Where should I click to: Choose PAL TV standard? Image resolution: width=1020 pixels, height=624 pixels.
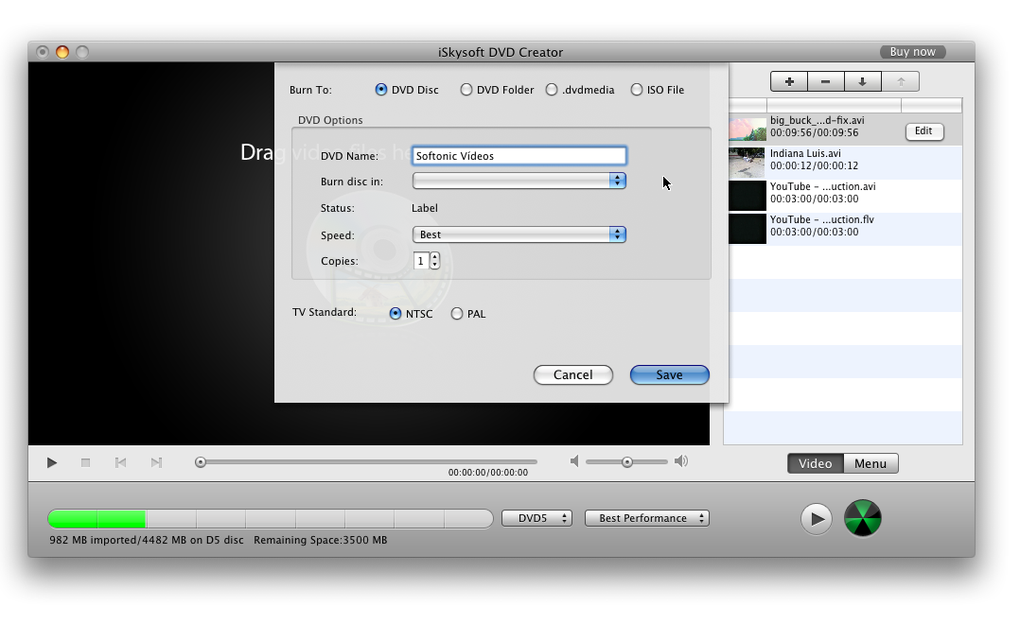click(x=457, y=314)
